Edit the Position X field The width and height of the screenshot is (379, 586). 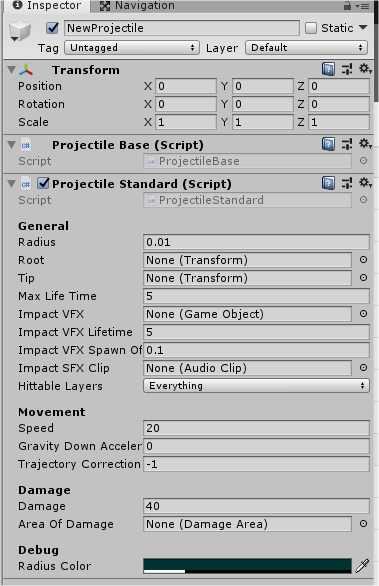[x=186, y=86]
